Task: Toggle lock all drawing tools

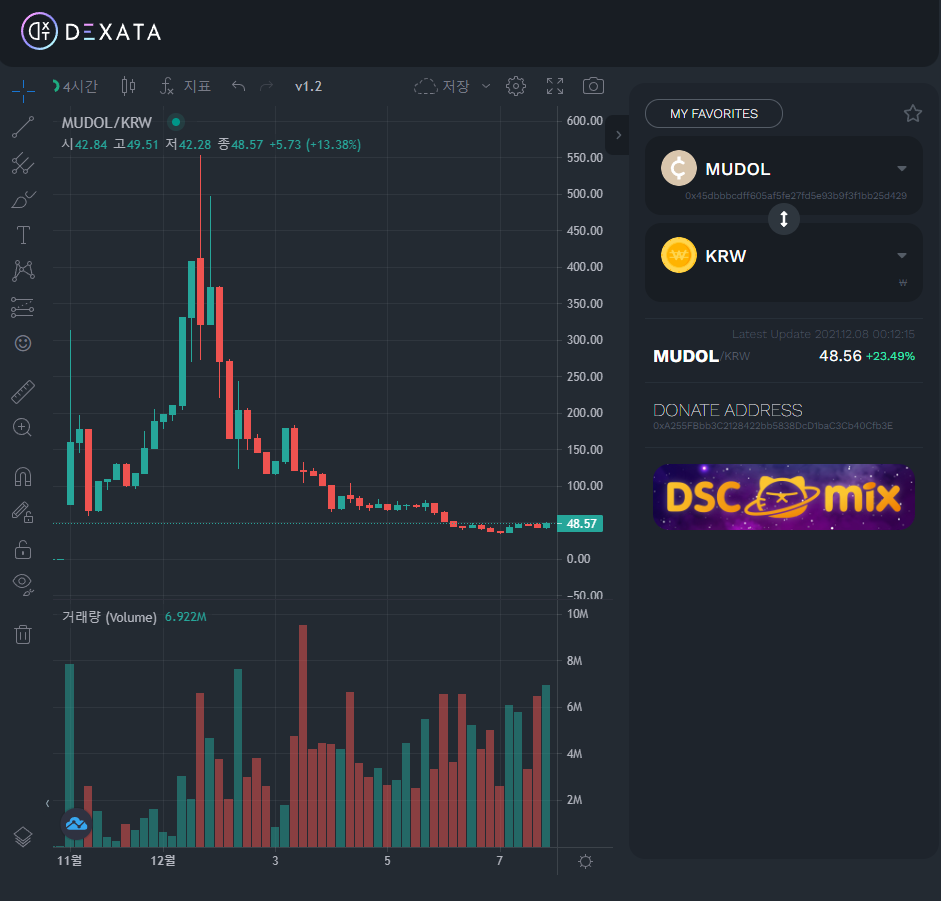Action: 23,549
